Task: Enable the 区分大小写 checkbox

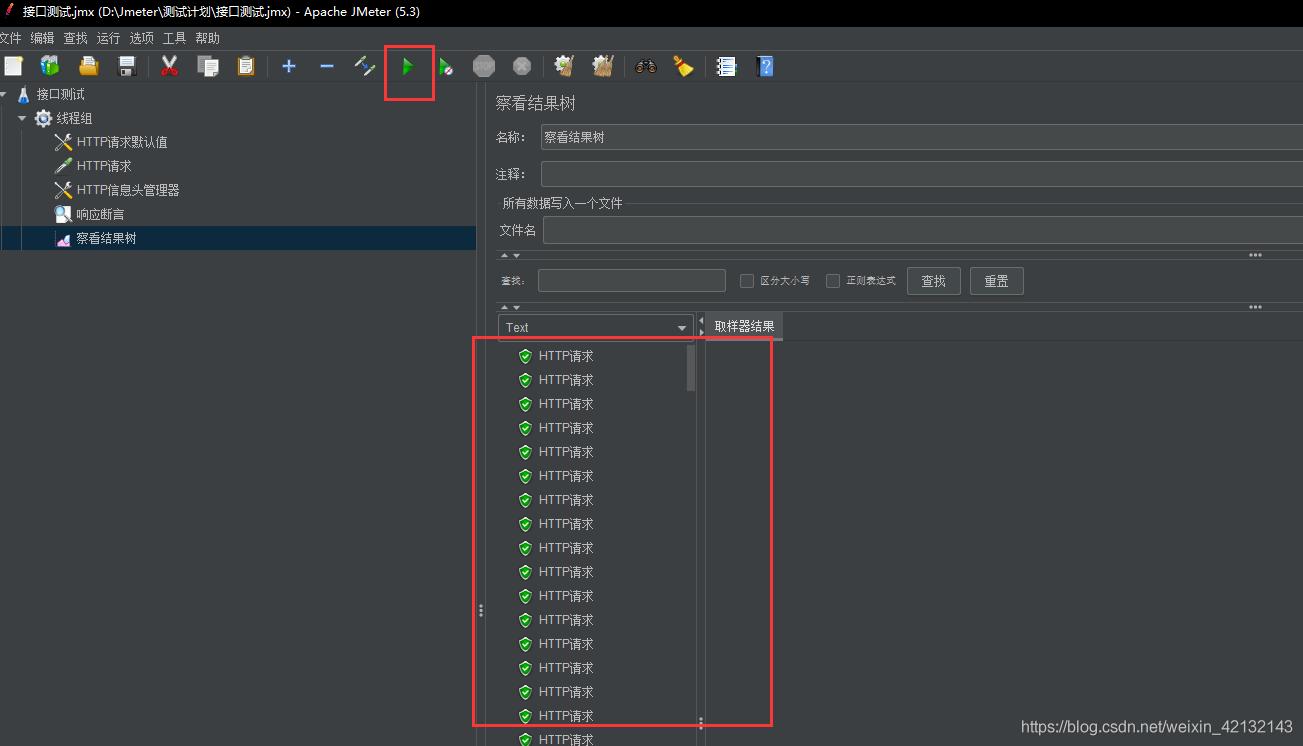Action: pos(747,281)
